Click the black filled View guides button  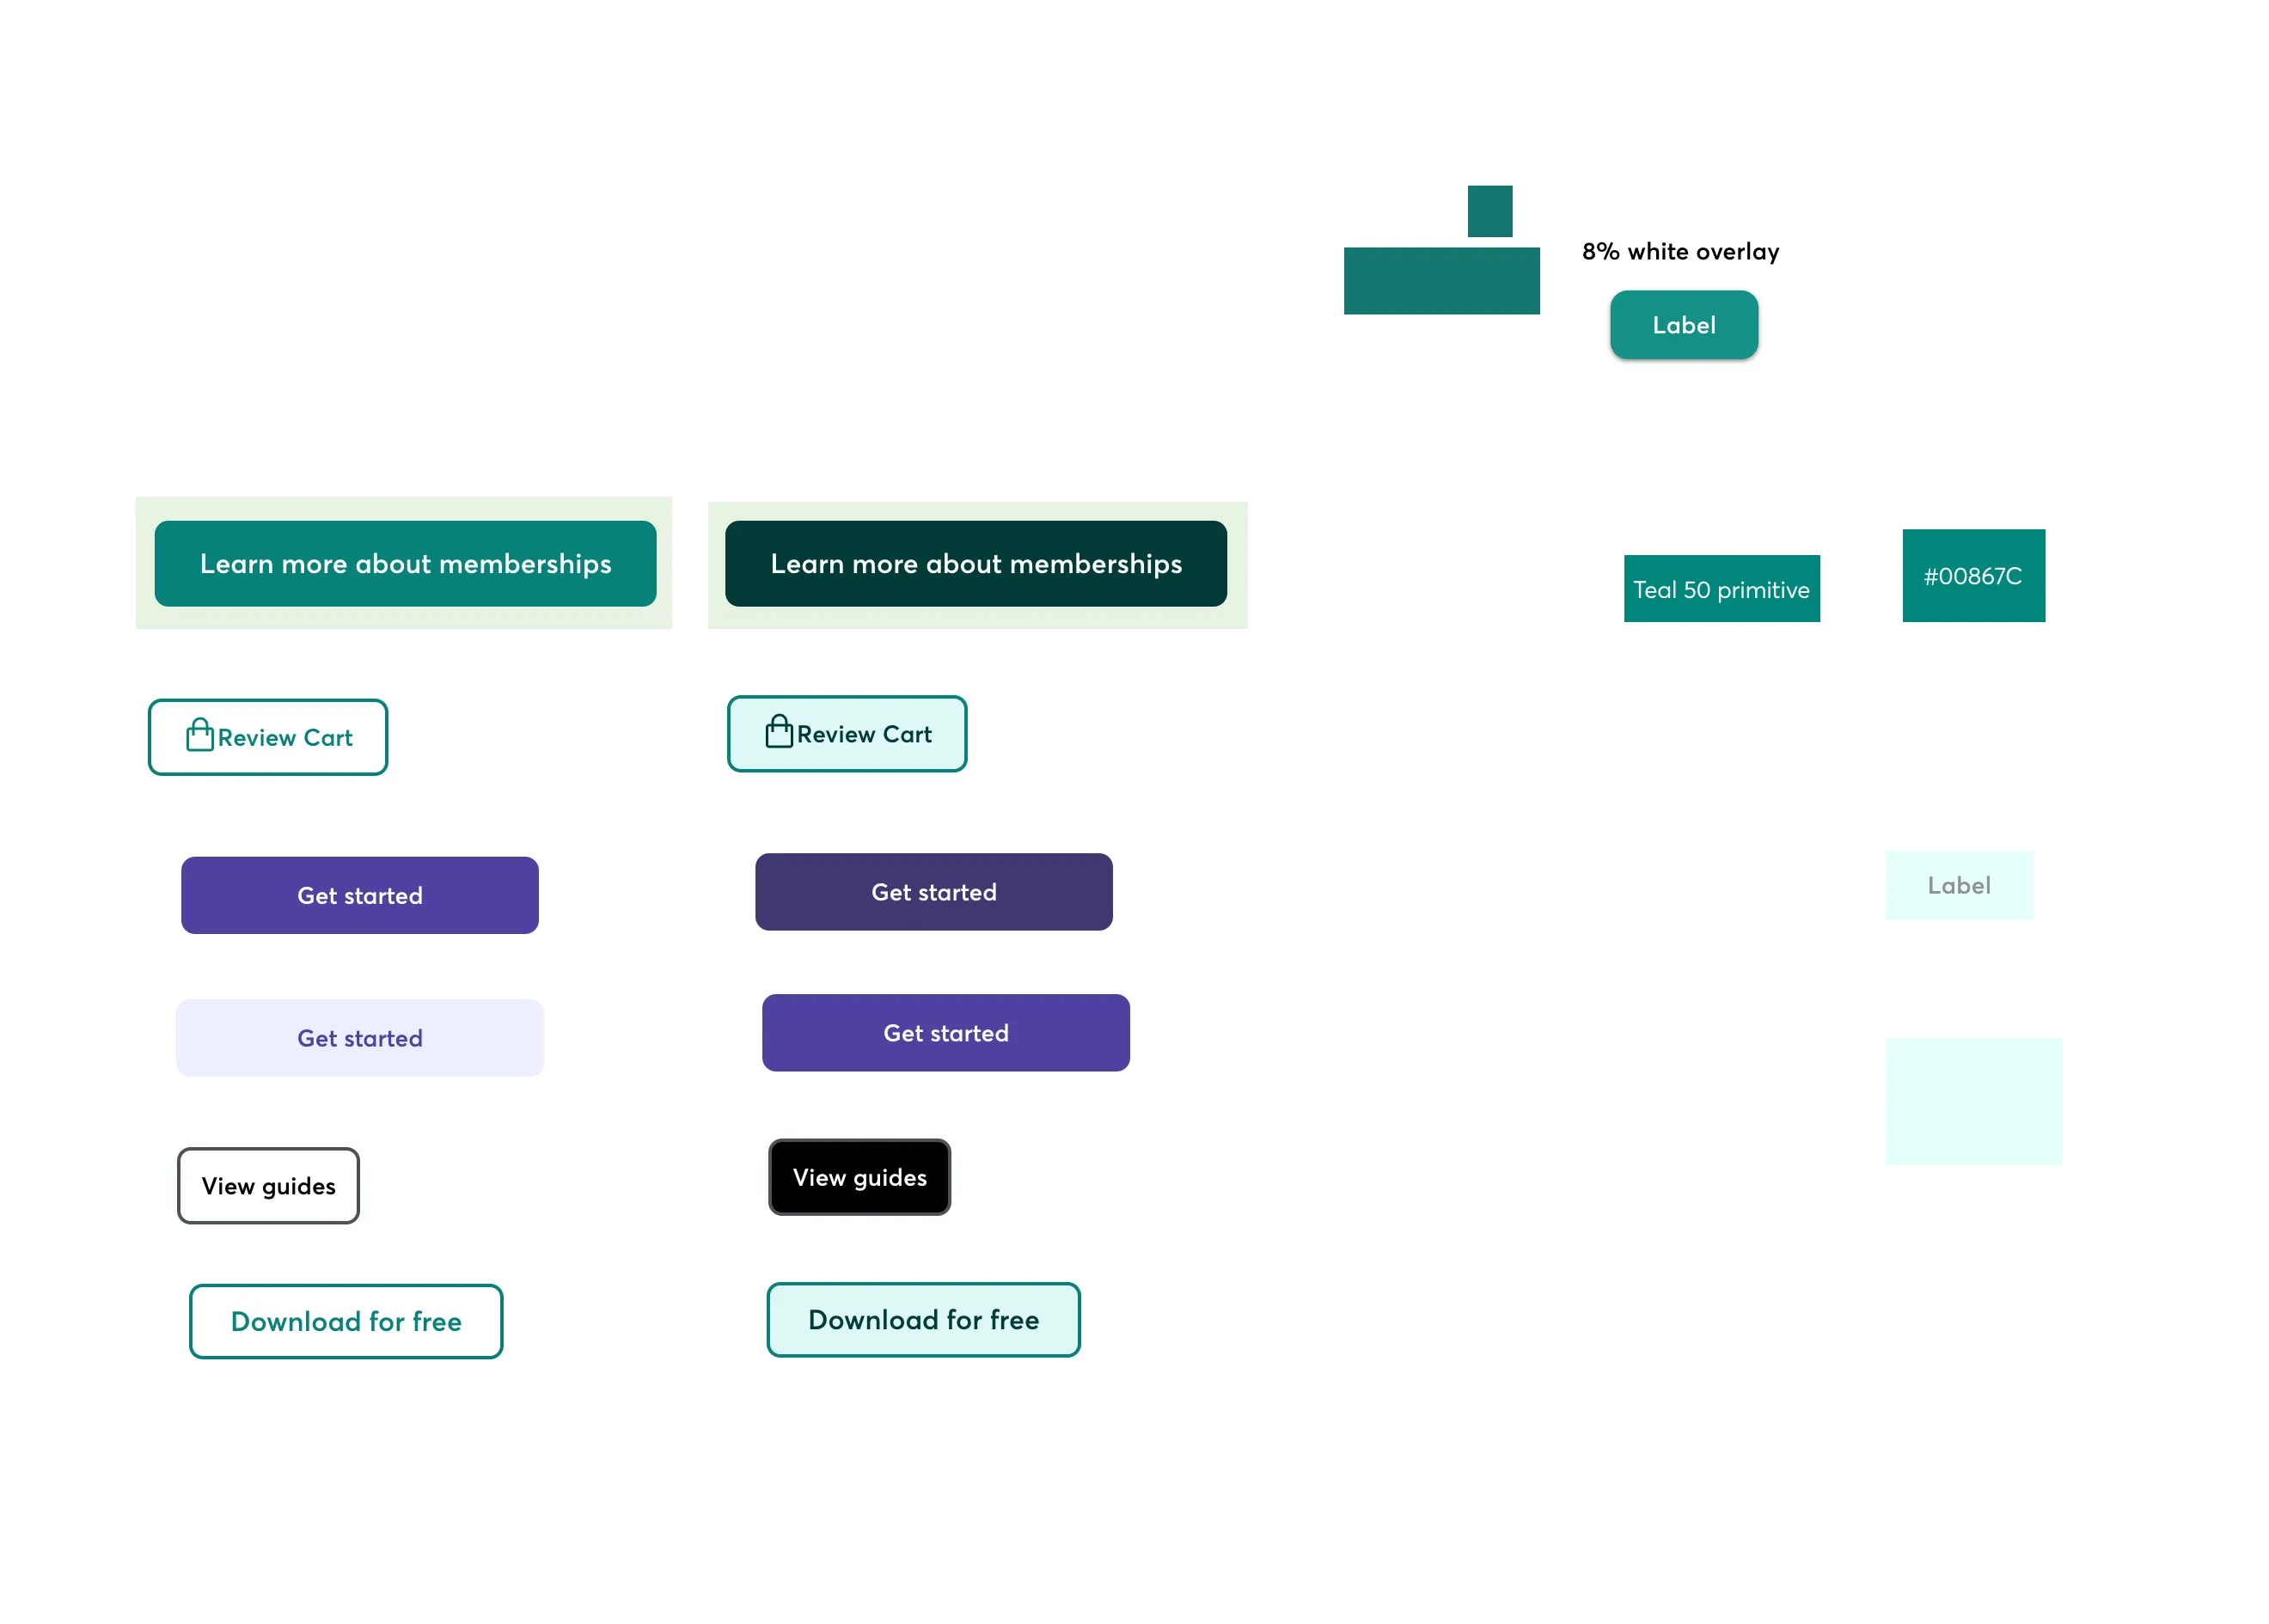tap(858, 1177)
